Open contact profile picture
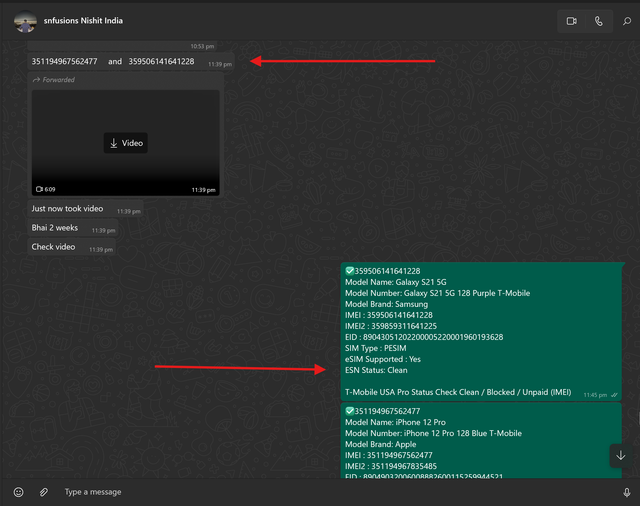The width and height of the screenshot is (640, 506). pos(25,21)
